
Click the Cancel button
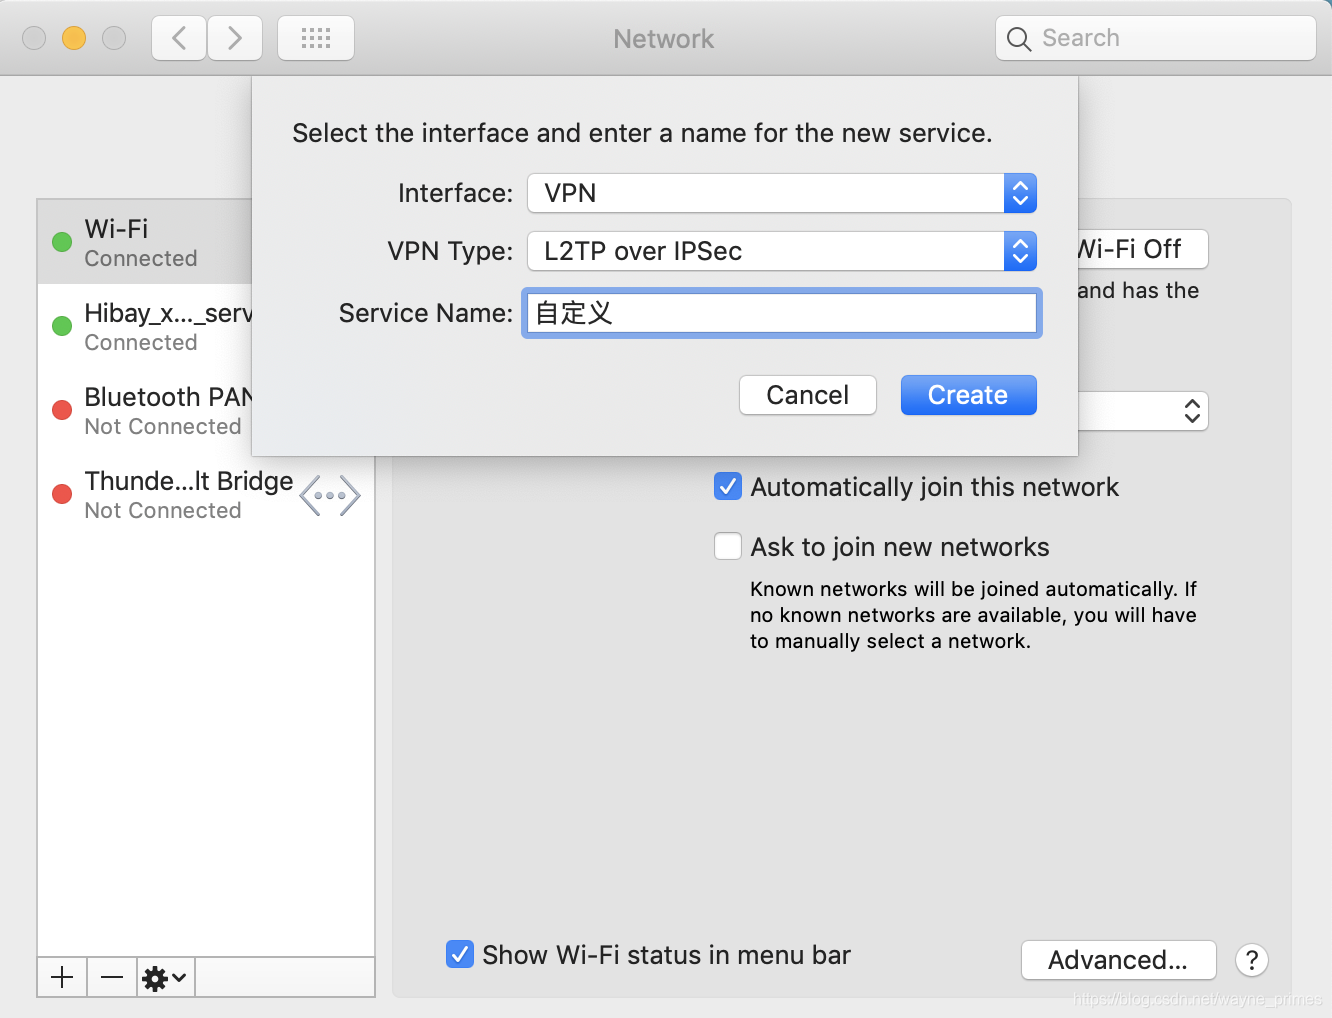[x=808, y=395]
